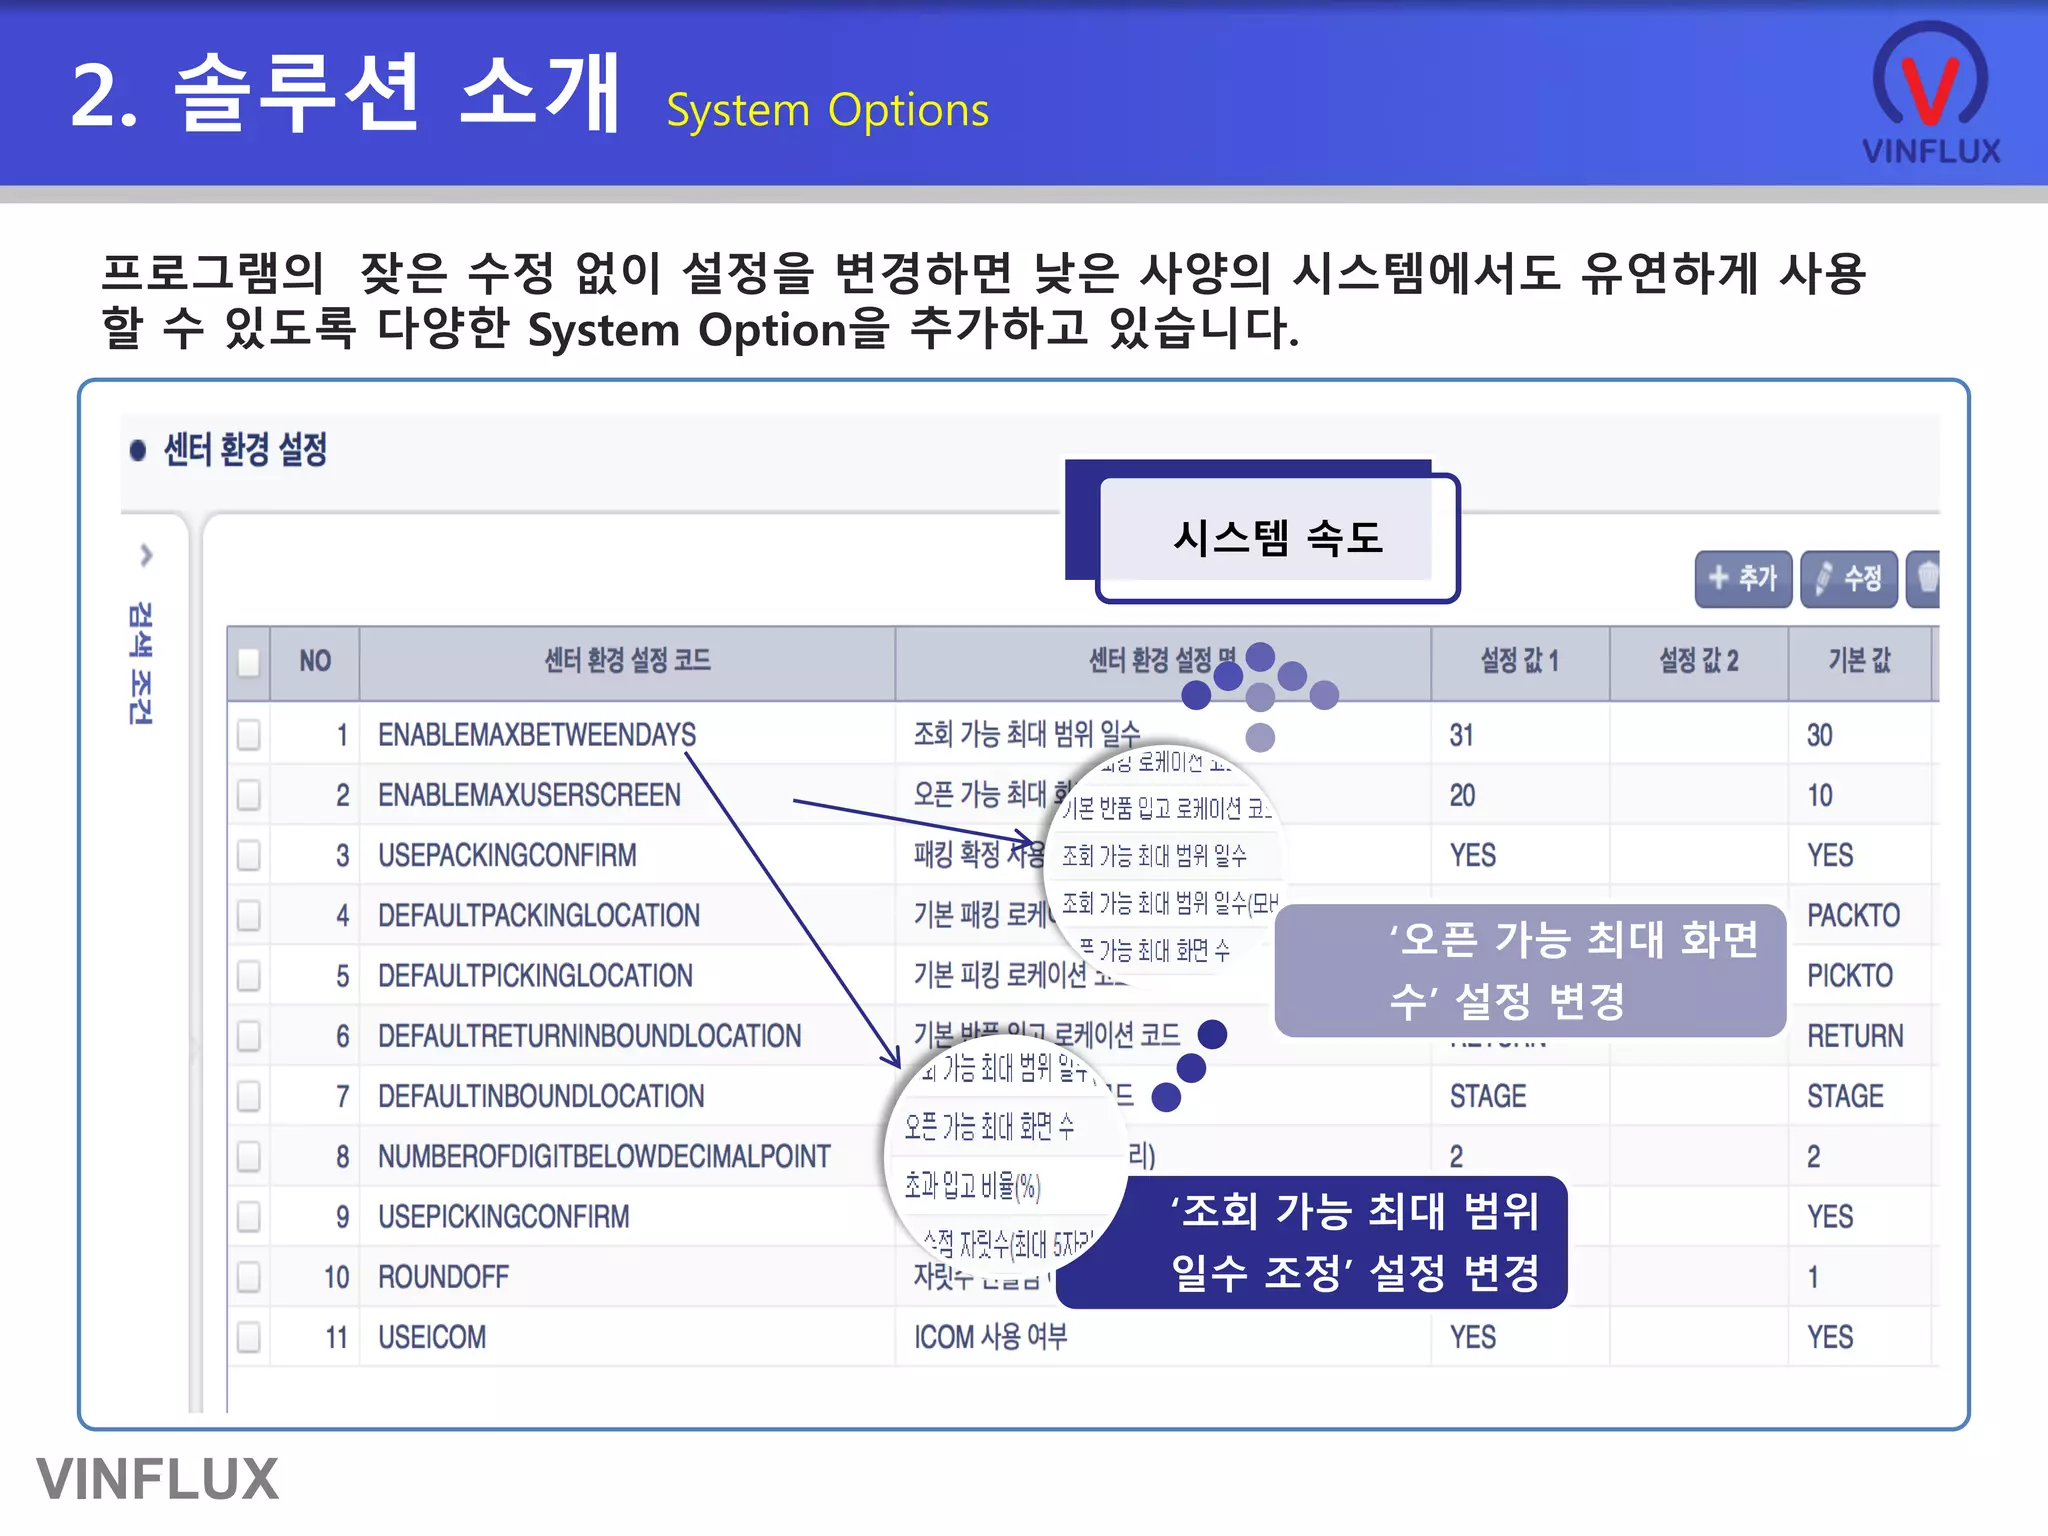Sort by the NO column header
This screenshot has height=1536, width=2048.
pyautogui.click(x=315, y=661)
